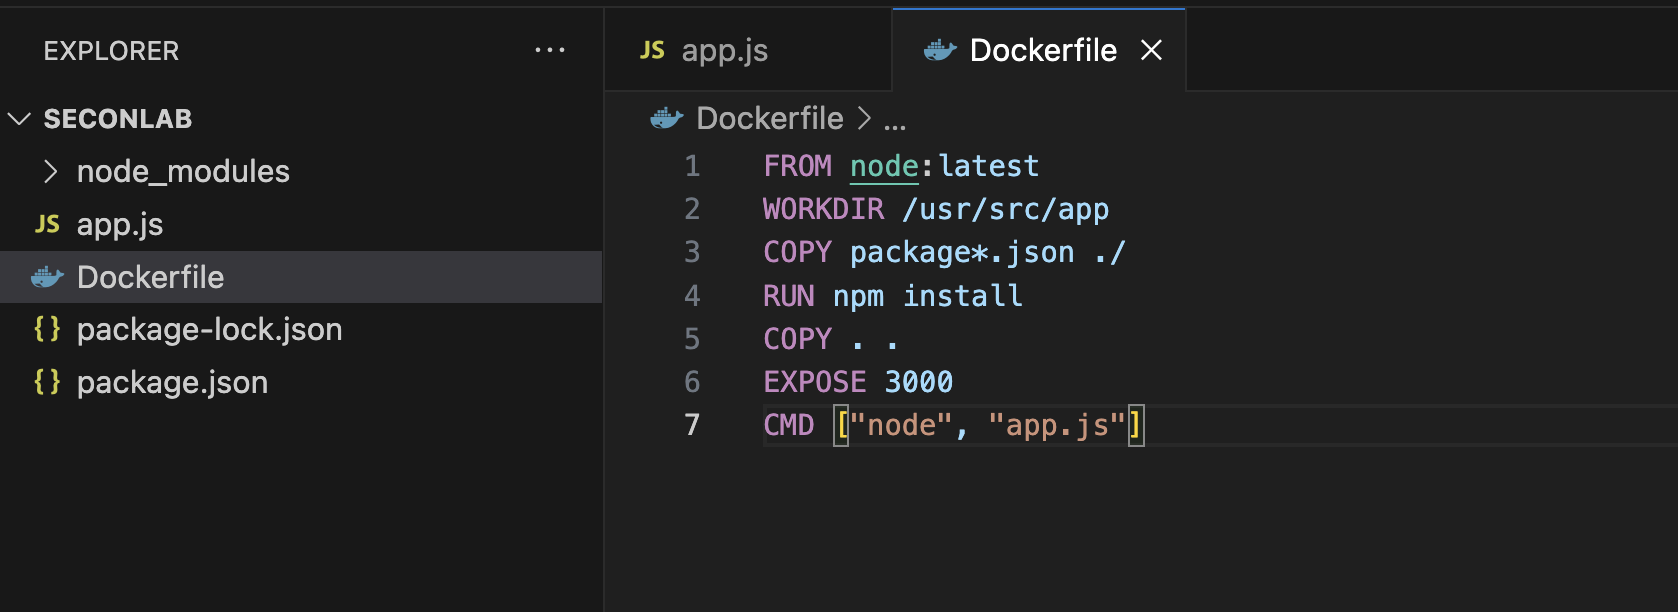
Task: Click the "app.js" string on line 7
Action: (1057, 425)
